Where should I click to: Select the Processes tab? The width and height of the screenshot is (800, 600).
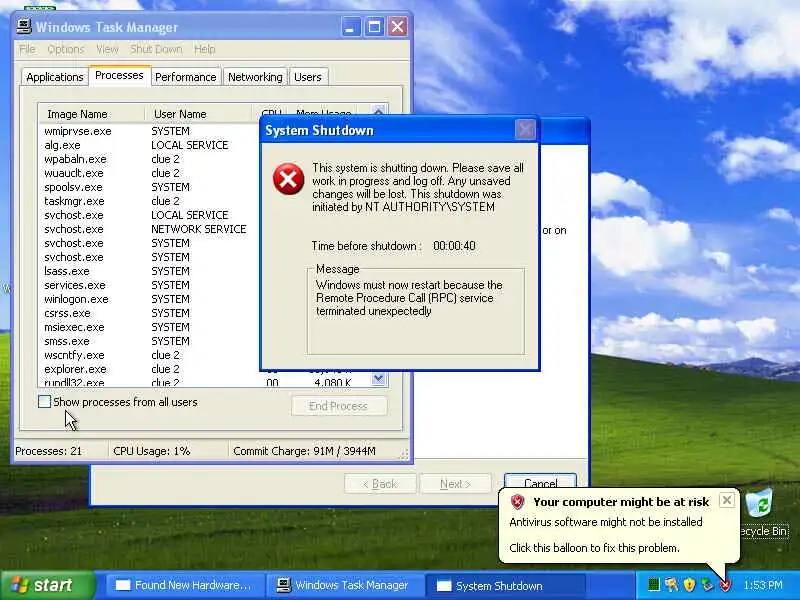119,76
